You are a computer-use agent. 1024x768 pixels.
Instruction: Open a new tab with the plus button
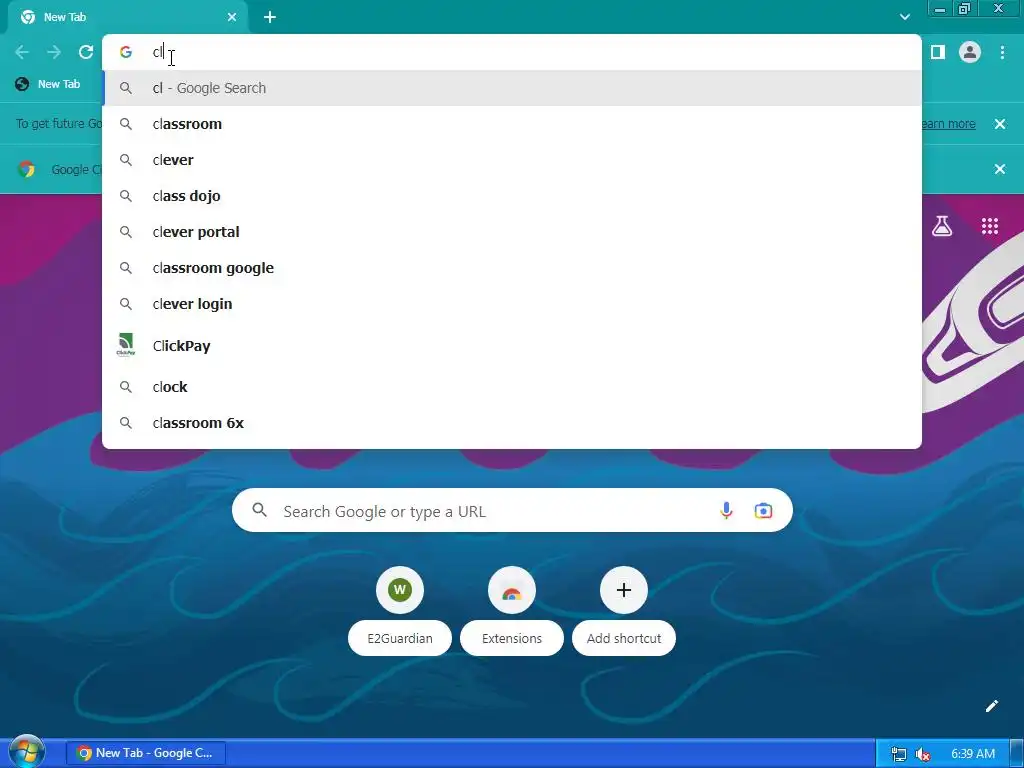coord(270,17)
